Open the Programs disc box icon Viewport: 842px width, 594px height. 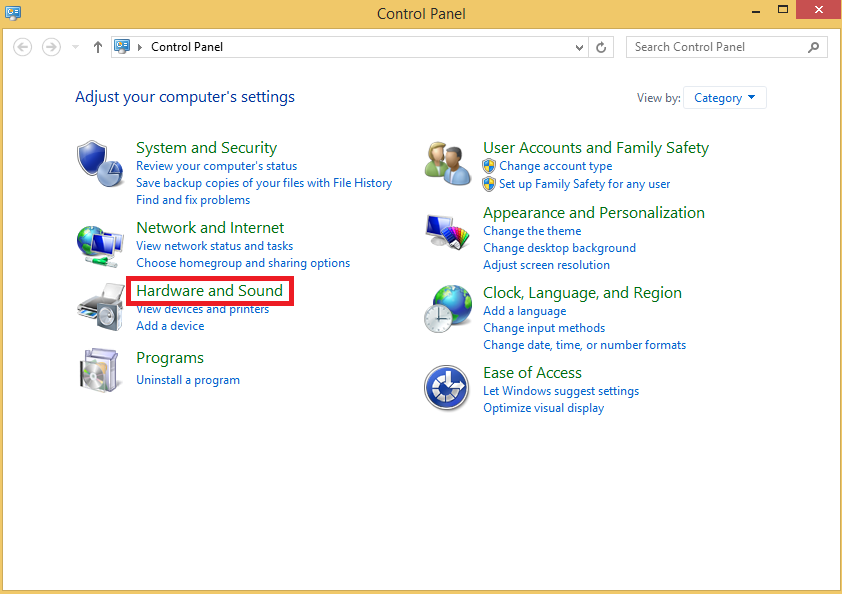(x=99, y=370)
